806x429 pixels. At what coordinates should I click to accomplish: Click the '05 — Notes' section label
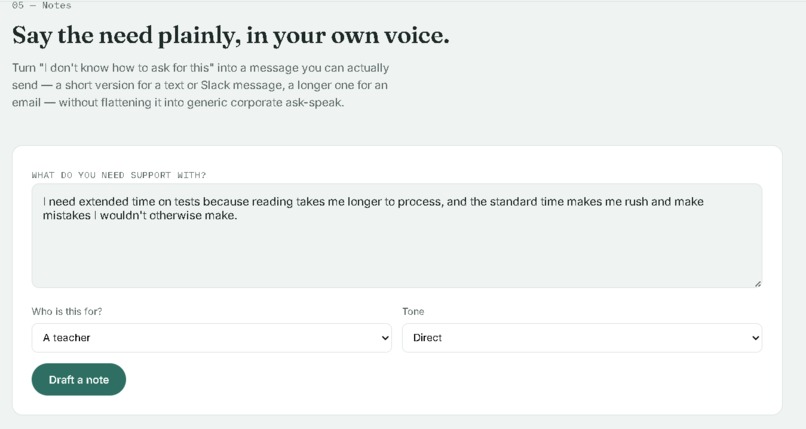[41, 5]
